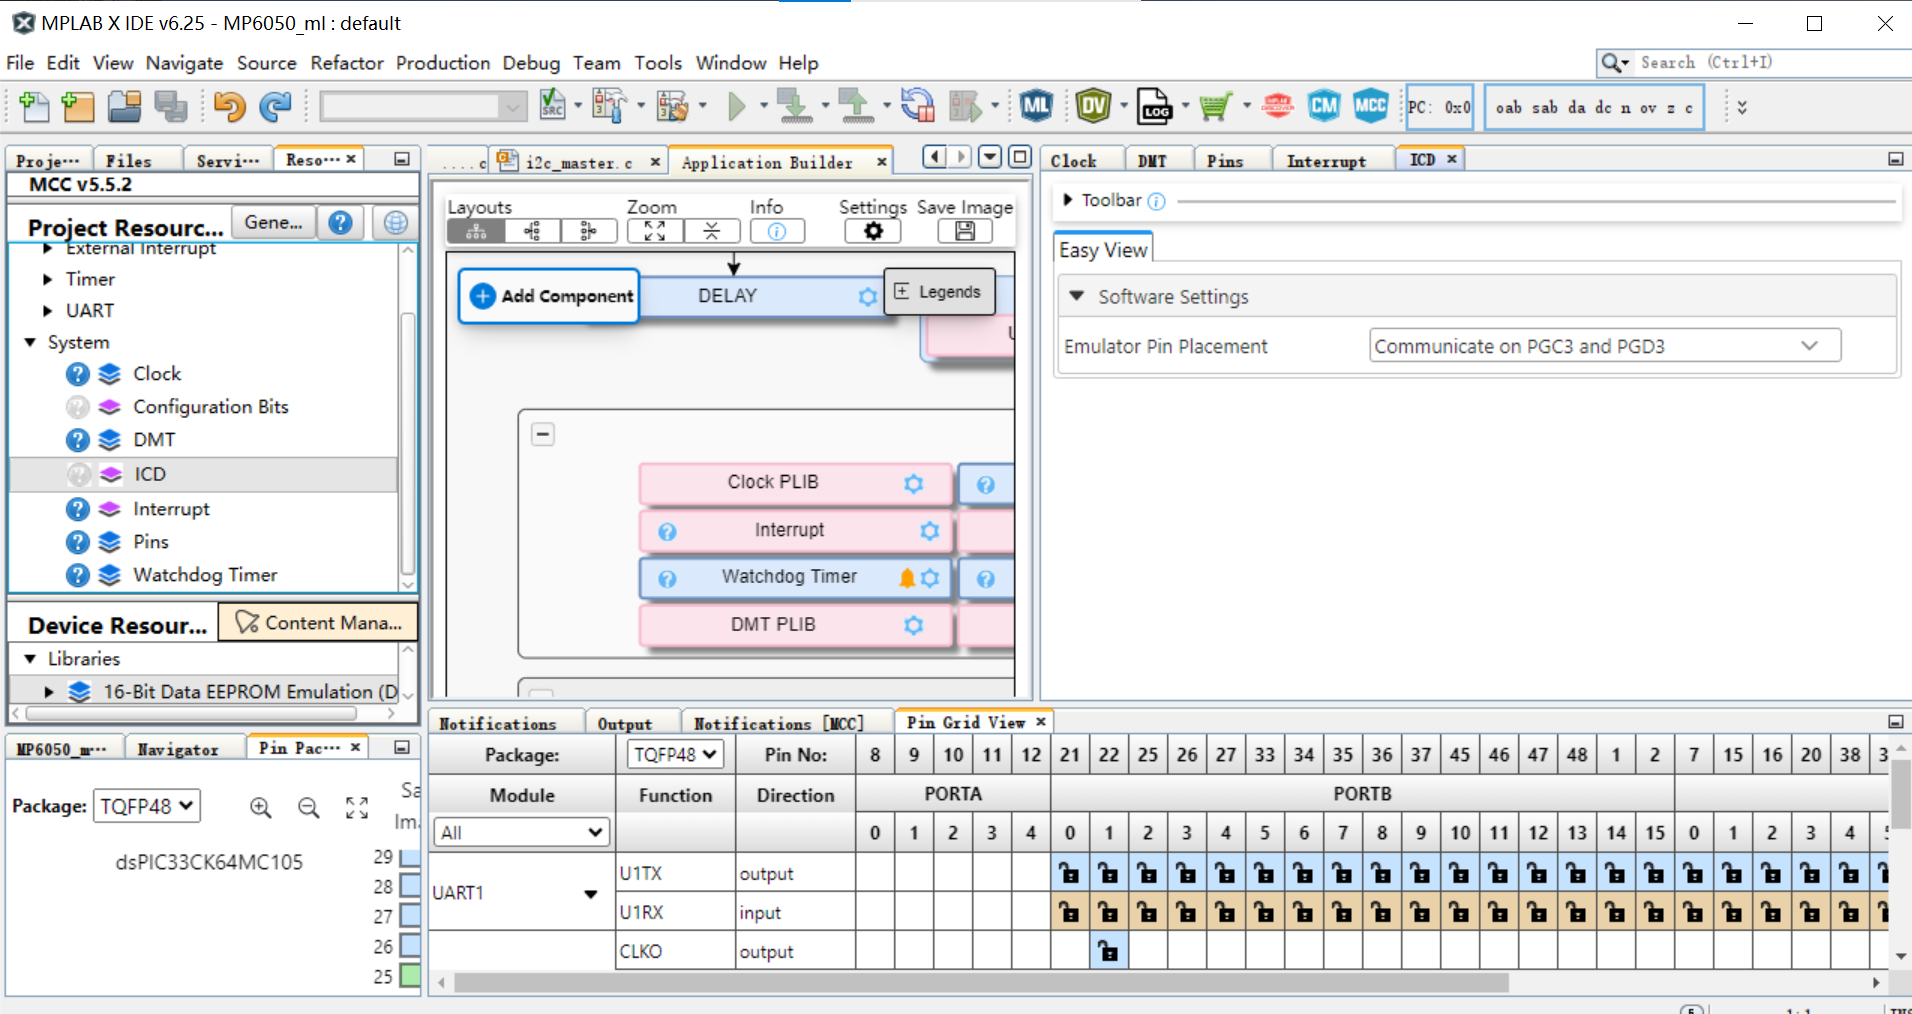Click the shopping cart icon

(1215, 105)
